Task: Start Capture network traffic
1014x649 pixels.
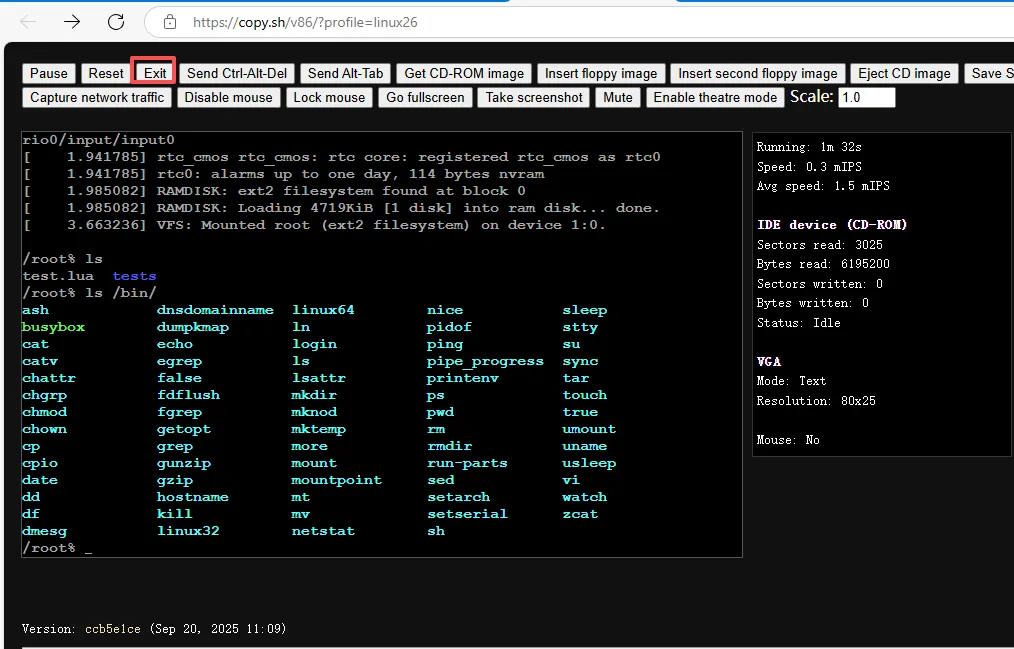Action: coord(97,98)
